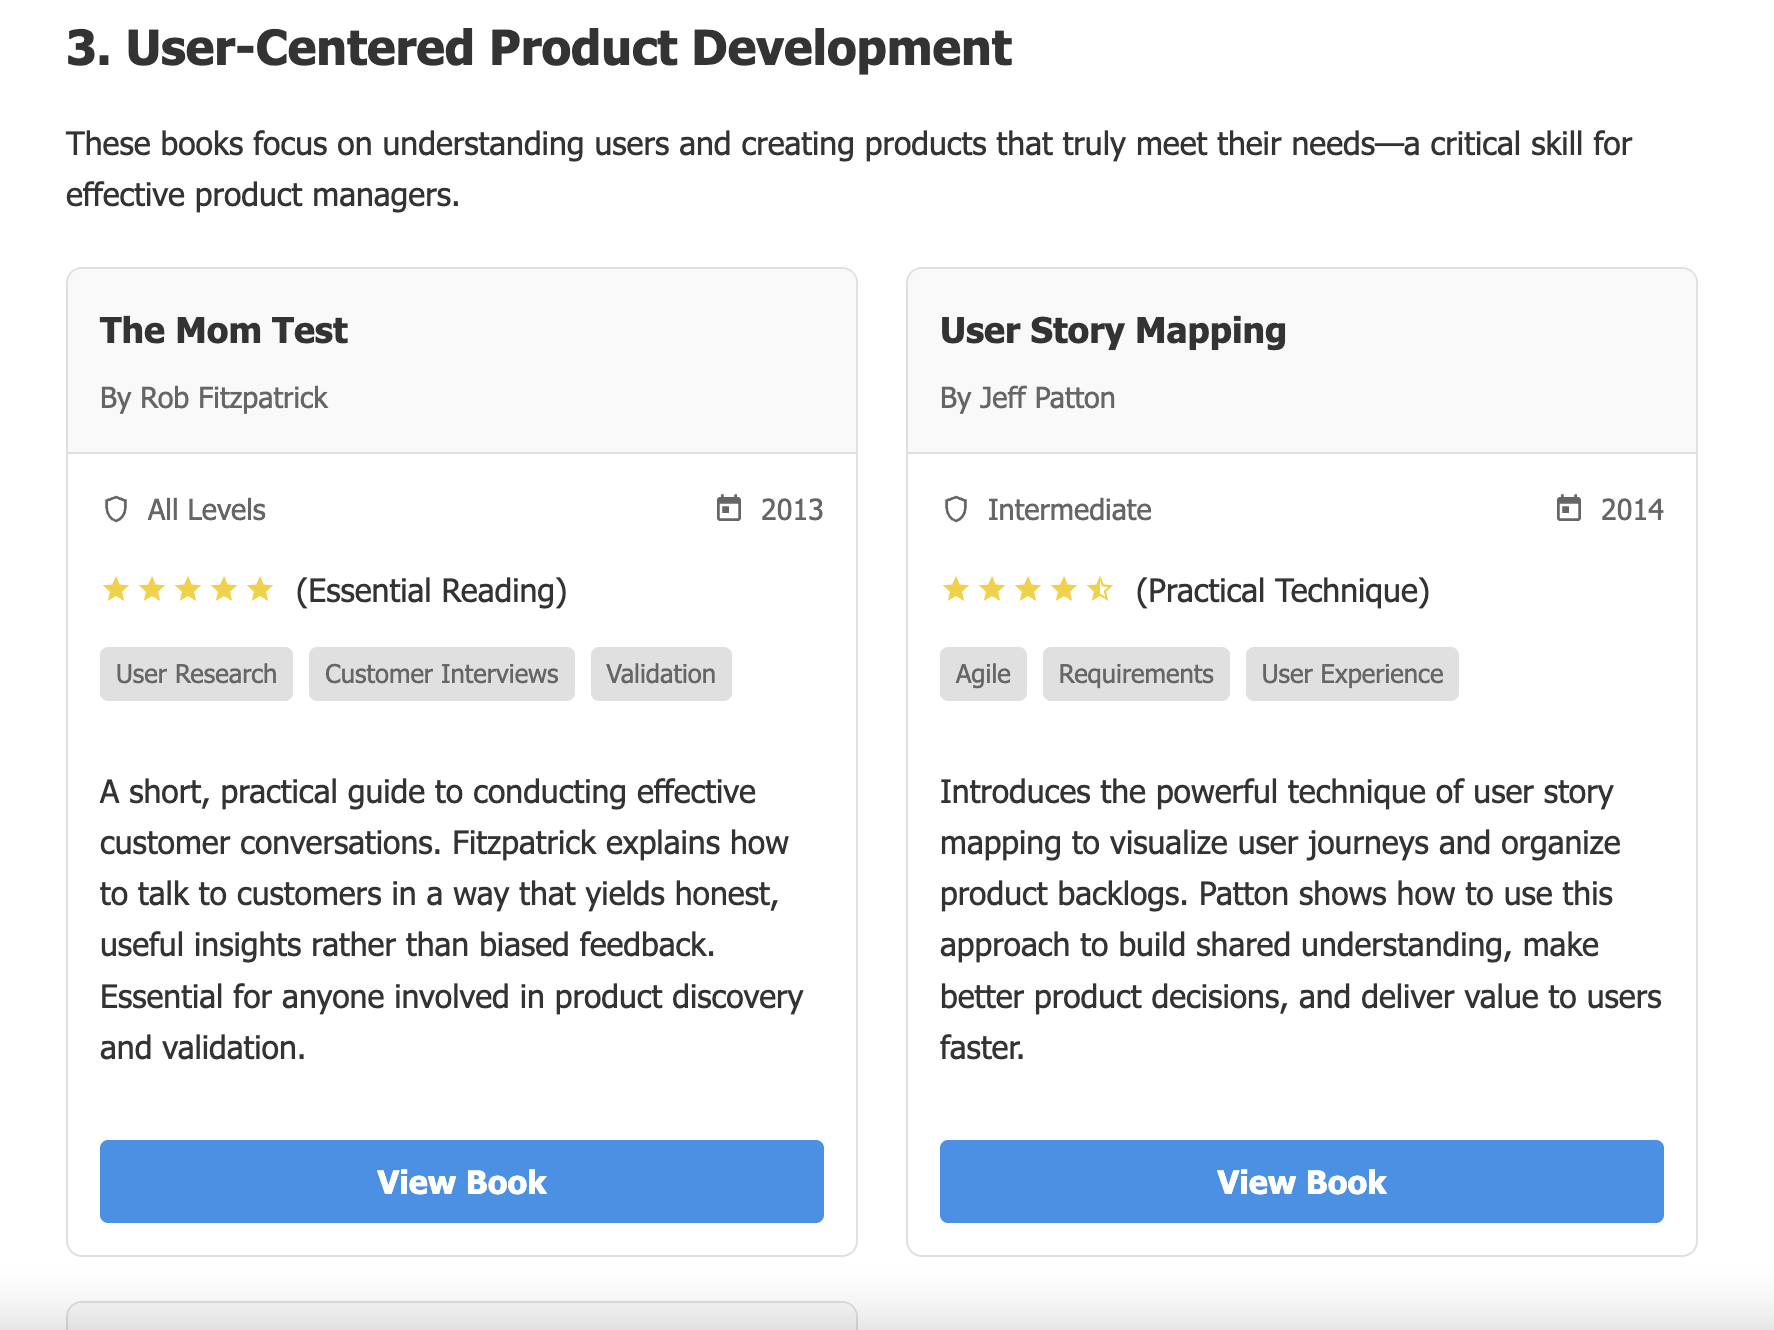Select the Validation tag
1774x1330 pixels.
[x=661, y=674]
